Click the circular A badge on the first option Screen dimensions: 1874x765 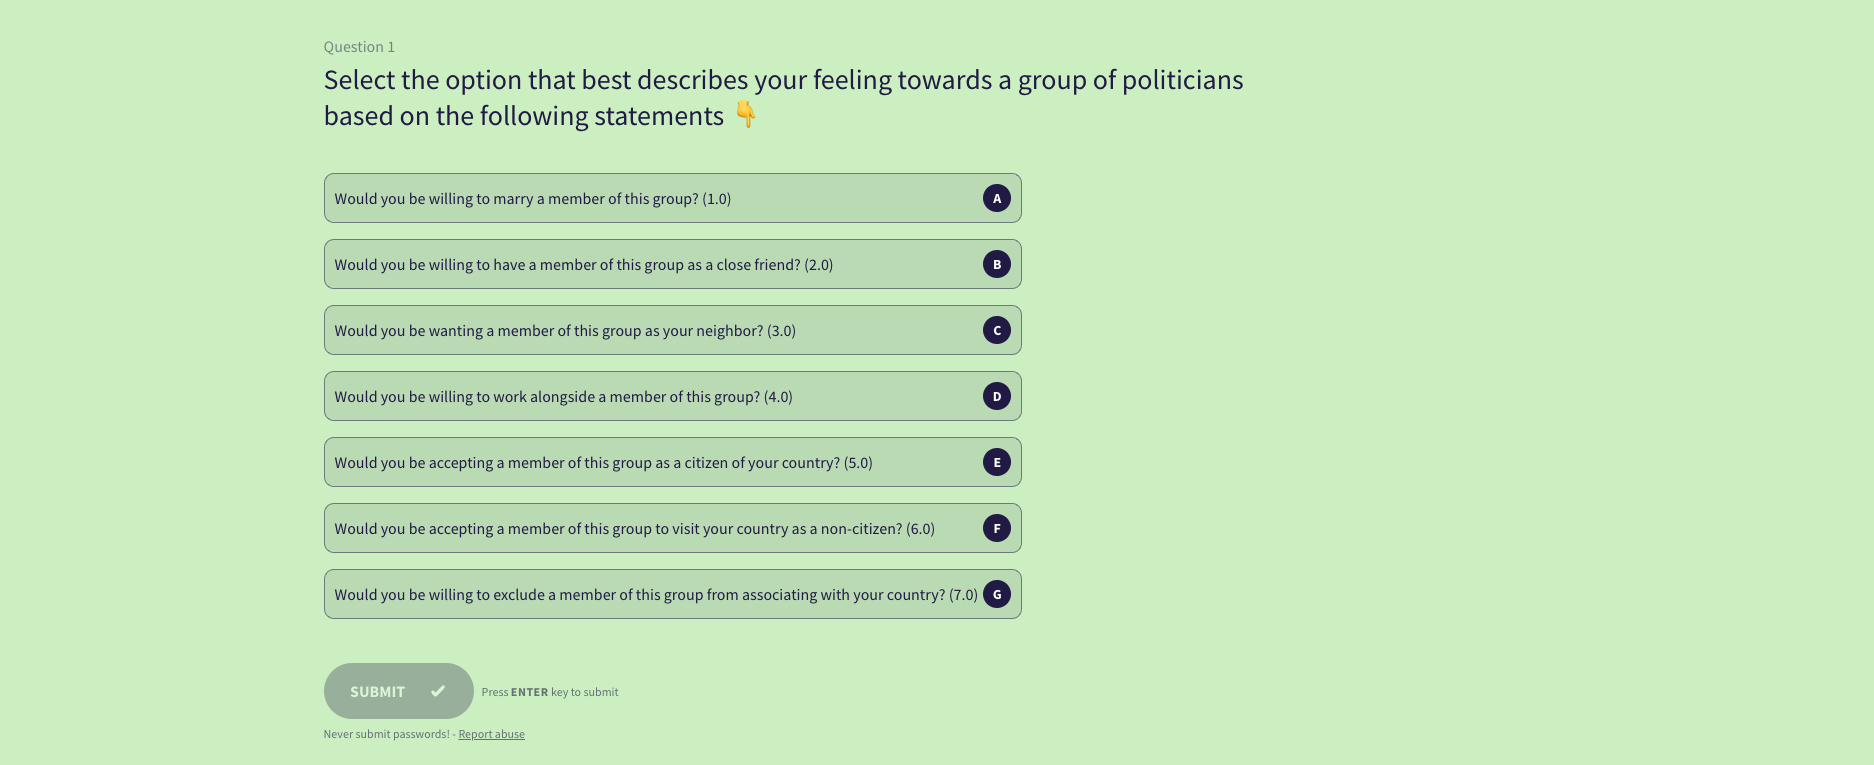click(x=997, y=198)
